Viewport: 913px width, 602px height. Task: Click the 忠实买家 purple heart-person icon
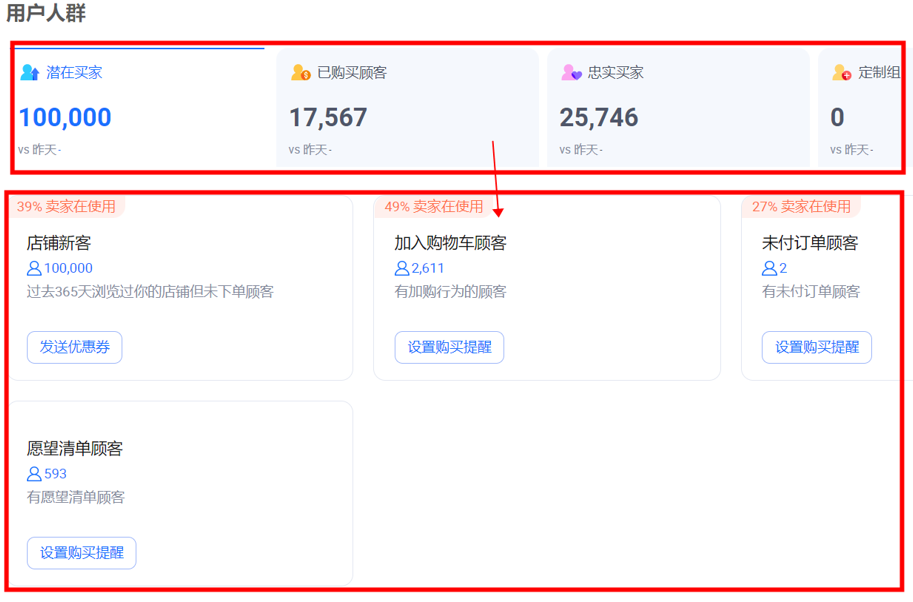click(571, 73)
